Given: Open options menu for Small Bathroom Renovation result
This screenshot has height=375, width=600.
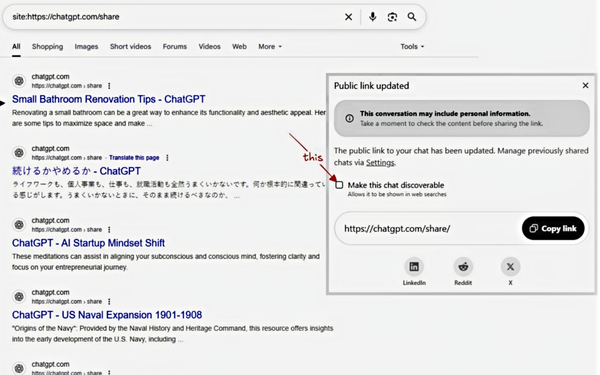Looking at the screenshot, I should pyautogui.click(x=109, y=86).
